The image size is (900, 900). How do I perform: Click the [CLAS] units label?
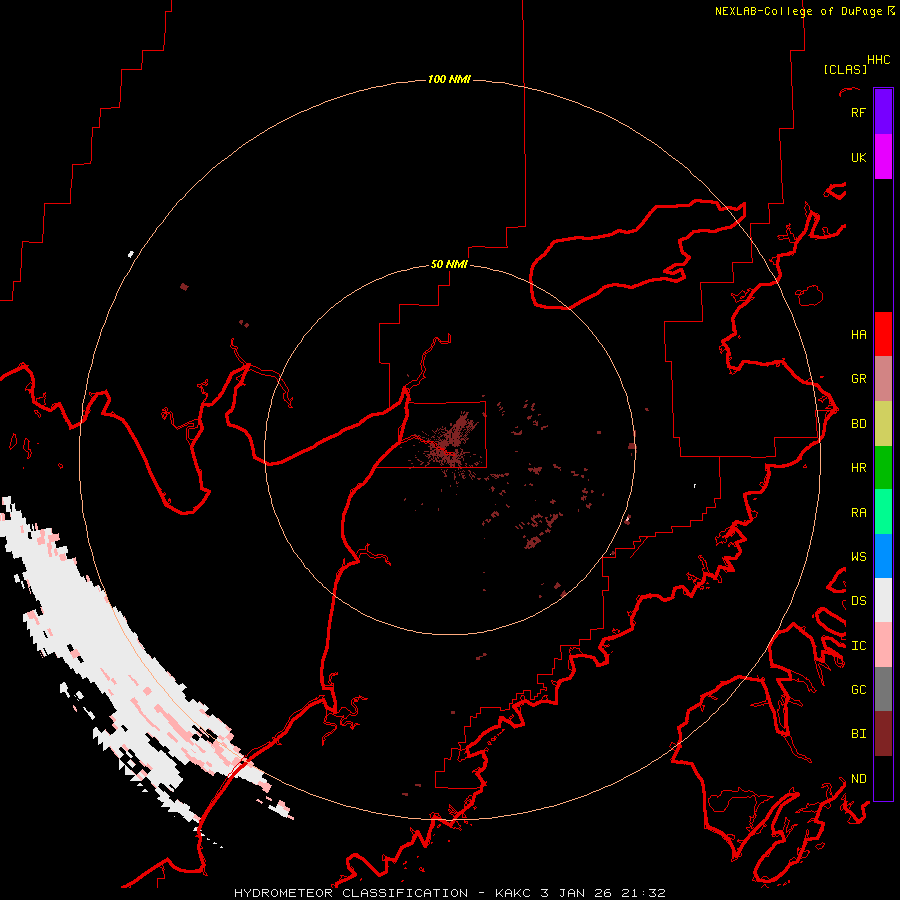pyautogui.click(x=845, y=70)
